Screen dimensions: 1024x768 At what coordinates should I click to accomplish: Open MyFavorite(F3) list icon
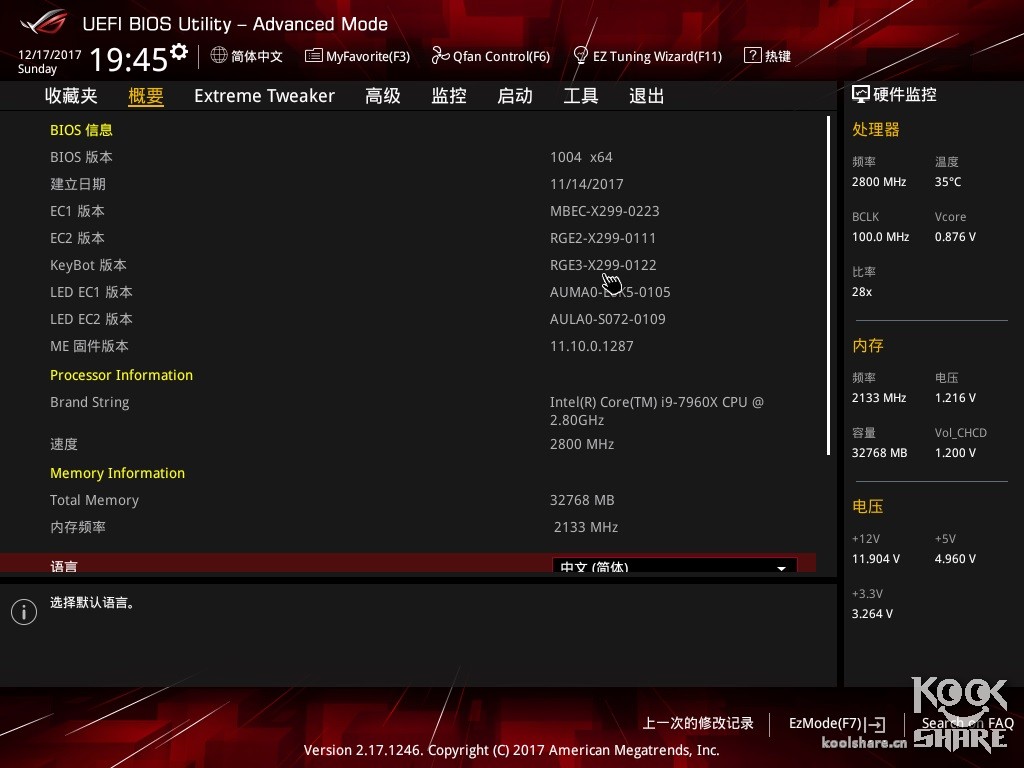(x=313, y=56)
